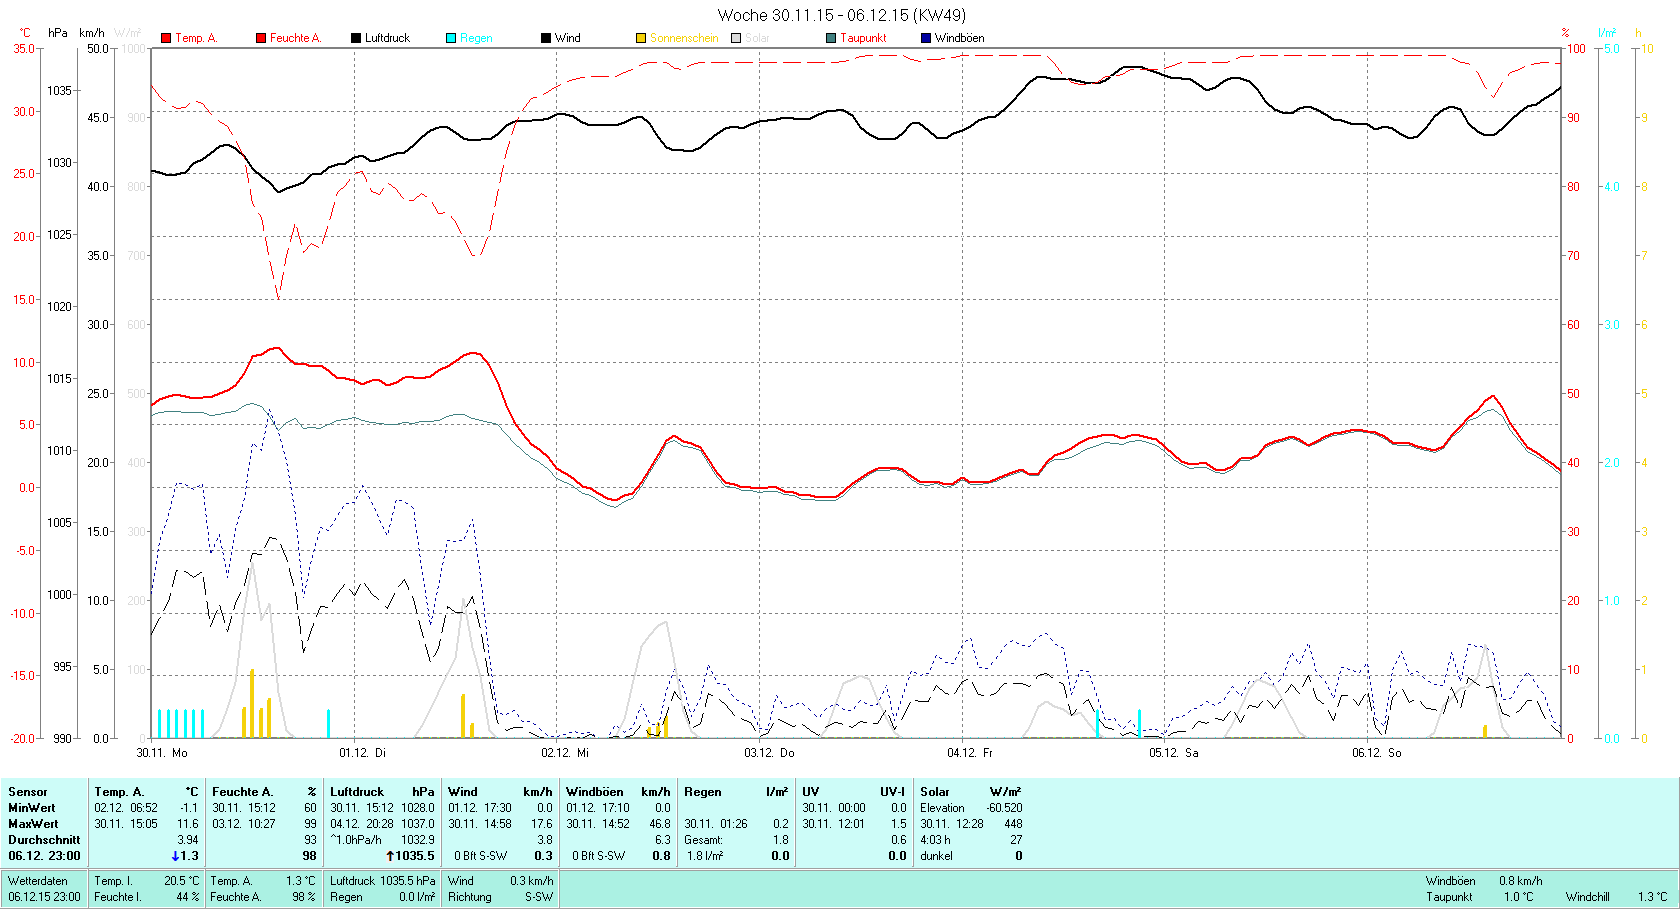Image resolution: width=1680 pixels, height=909 pixels.
Task: Select the 'Temp. A.' legend label
Action: (x=196, y=38)
